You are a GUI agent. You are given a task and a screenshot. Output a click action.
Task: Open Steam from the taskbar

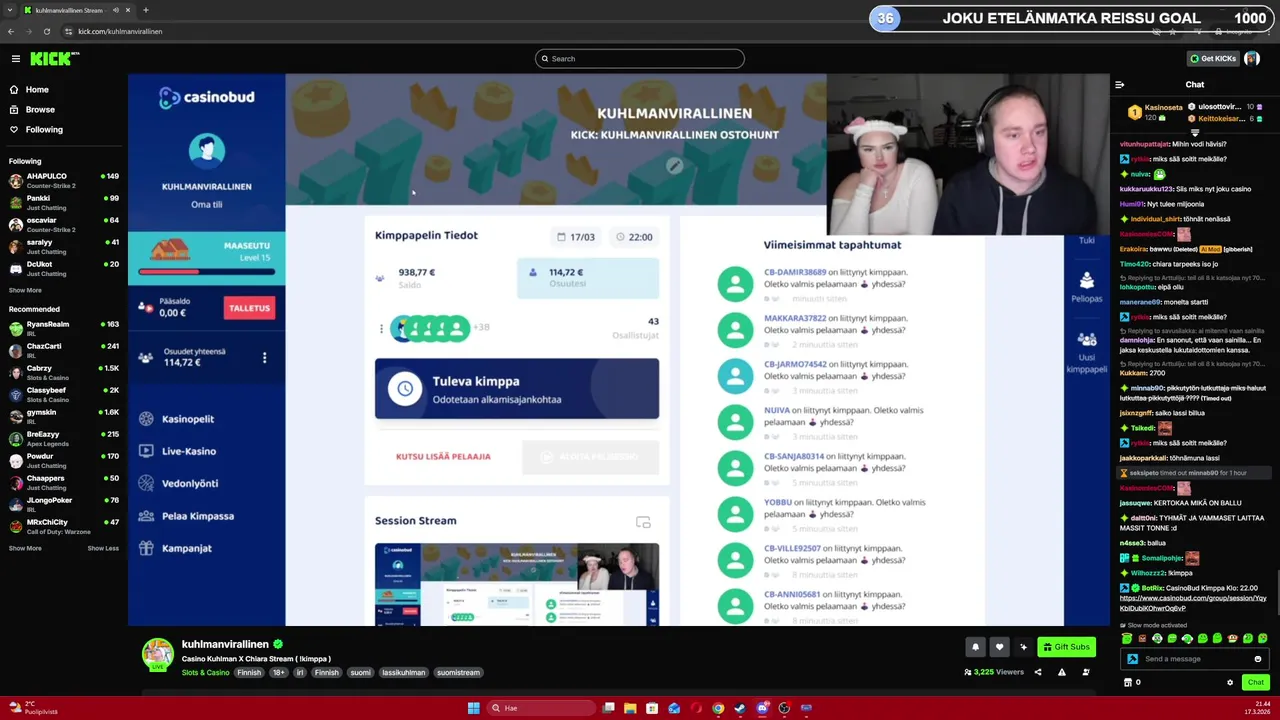tap(739, 708)
